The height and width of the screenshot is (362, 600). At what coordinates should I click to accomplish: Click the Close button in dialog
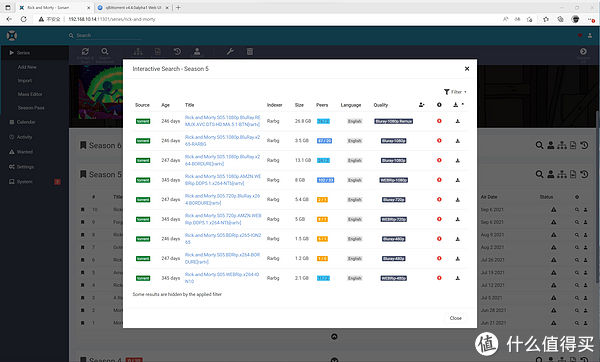click(455, 318)
